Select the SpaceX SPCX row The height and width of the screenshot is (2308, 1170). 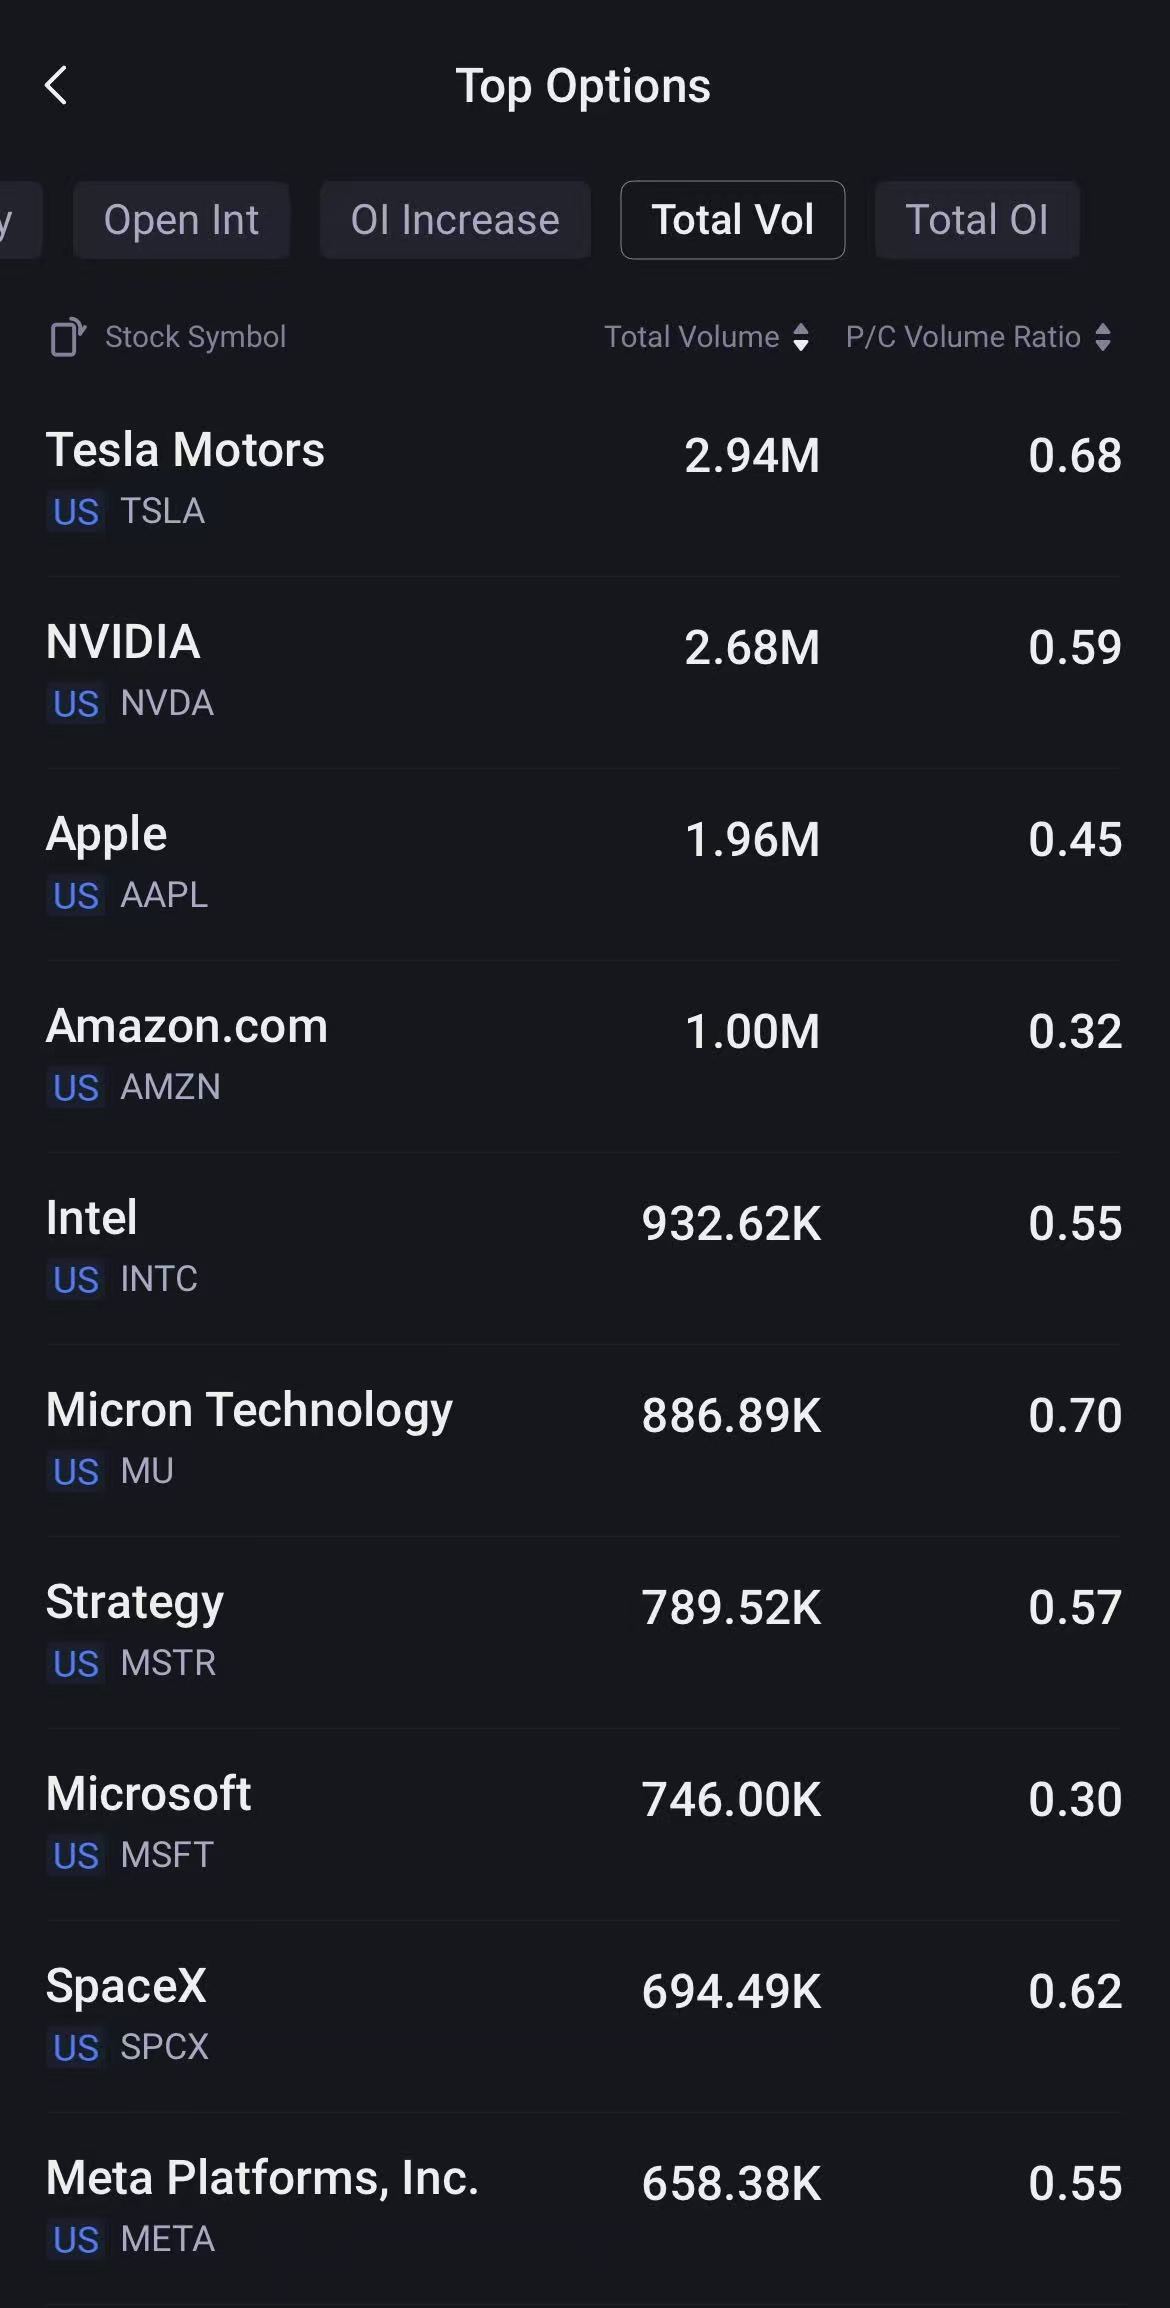pos(585,2016)
